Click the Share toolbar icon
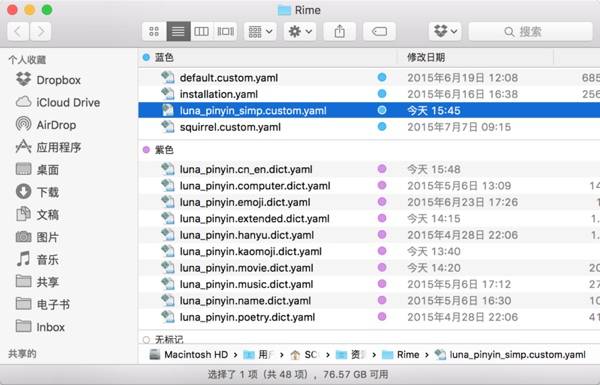Image resolution: width=600 pixels, height=385 pixels. (x=339, y=31)
